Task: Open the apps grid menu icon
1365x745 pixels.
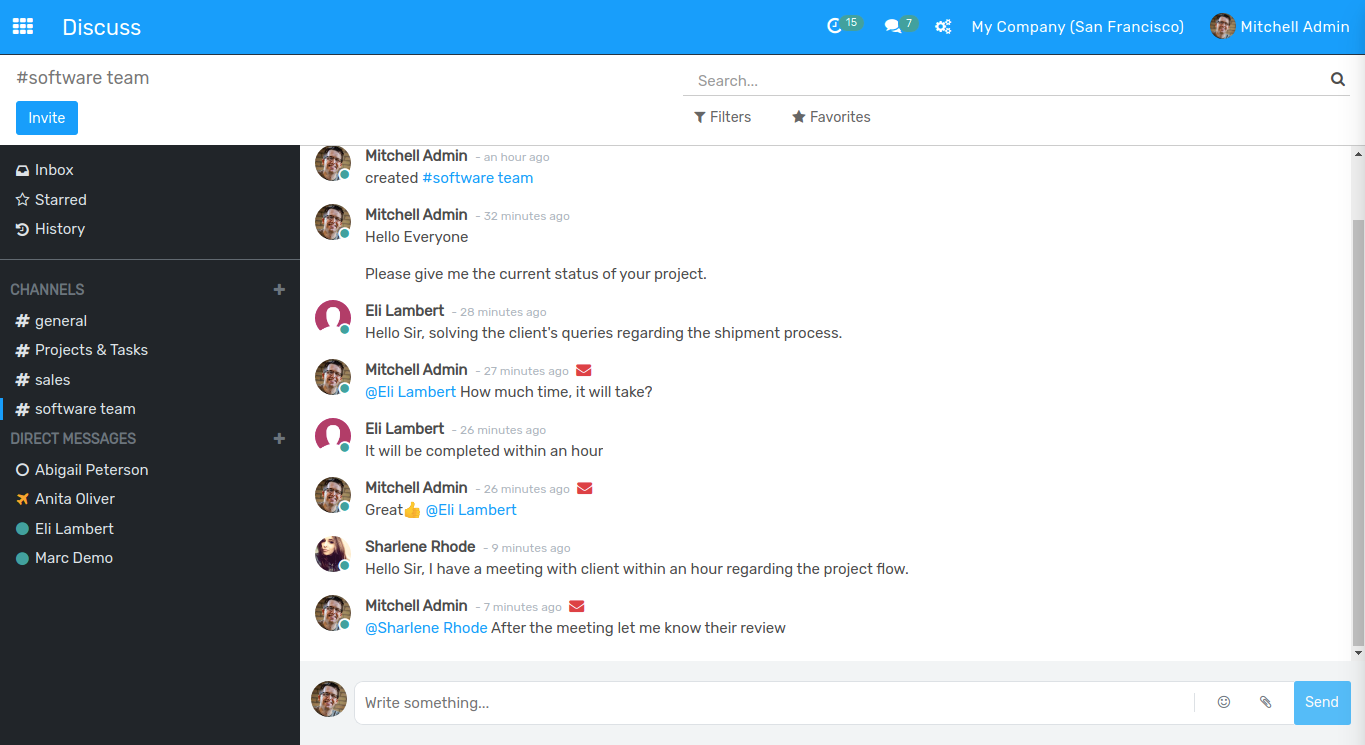Action: (x=22, y=27)
